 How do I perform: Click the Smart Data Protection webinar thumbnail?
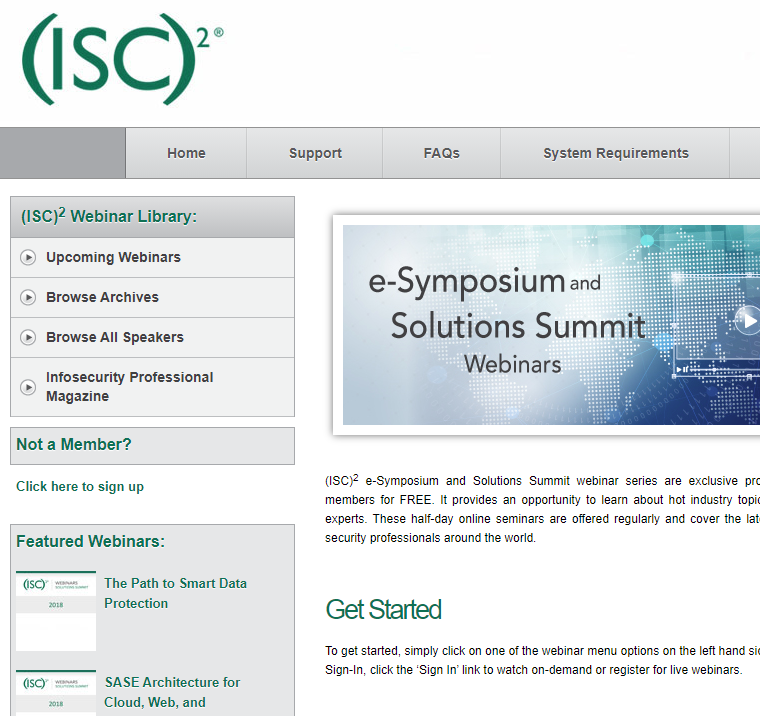[56, 610]
